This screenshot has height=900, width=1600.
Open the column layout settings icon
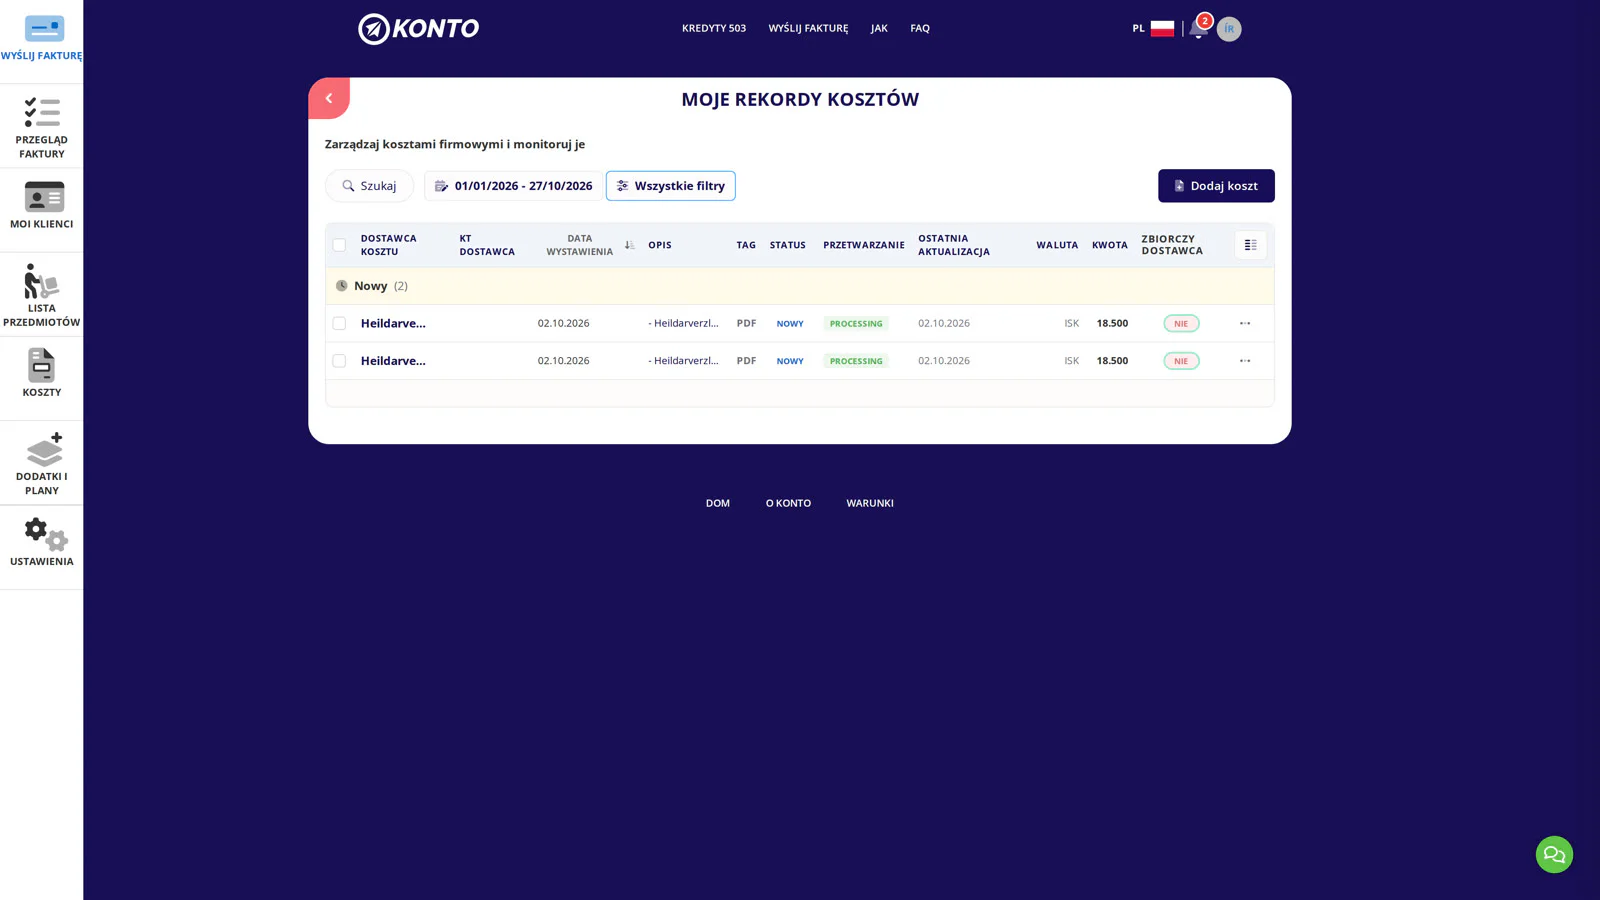click(x=1250, y=245)
